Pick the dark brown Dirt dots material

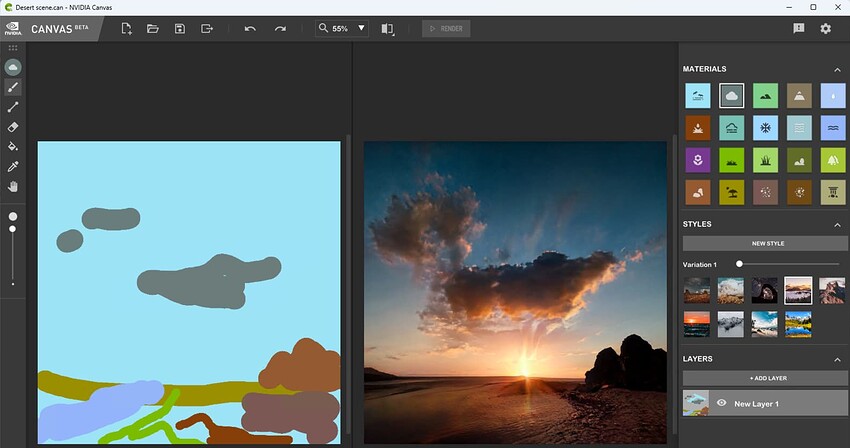799,192
